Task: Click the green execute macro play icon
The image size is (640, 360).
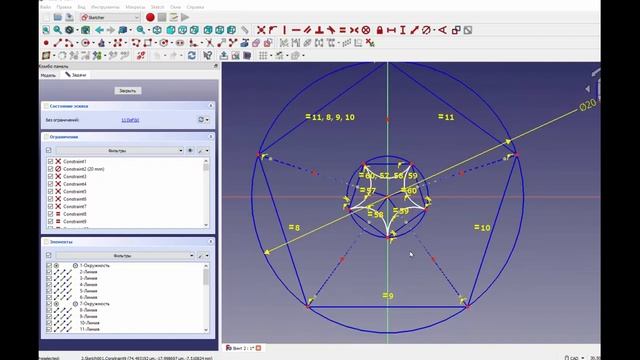Action: (185, 17)
